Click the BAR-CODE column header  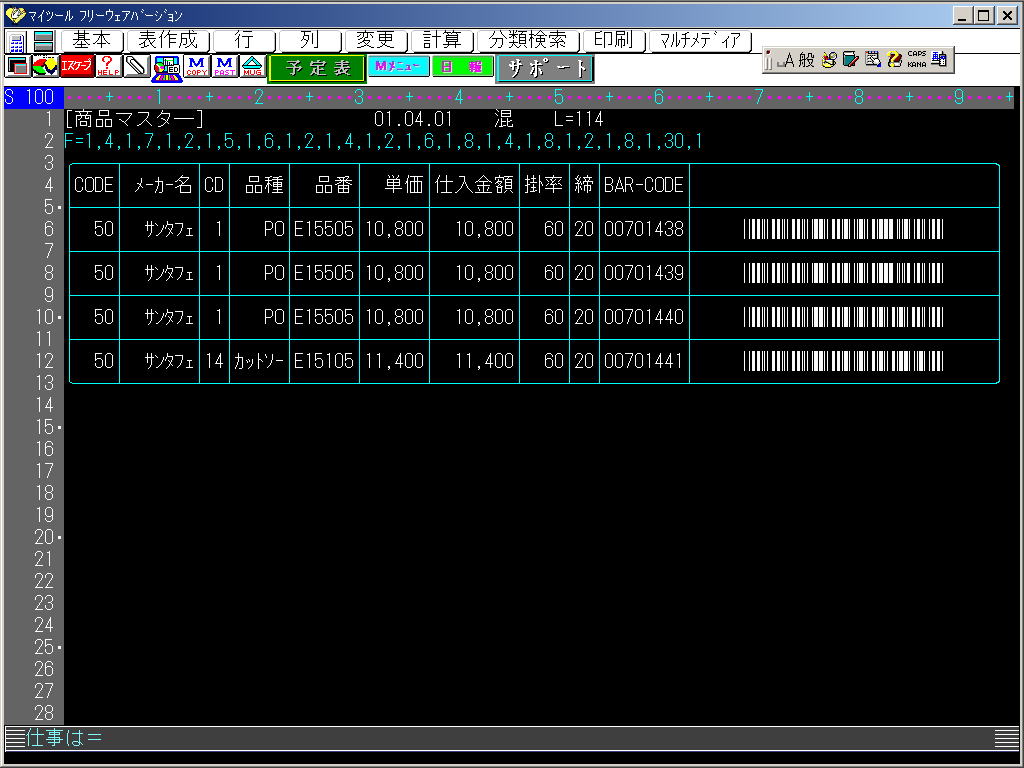point(644,185)
